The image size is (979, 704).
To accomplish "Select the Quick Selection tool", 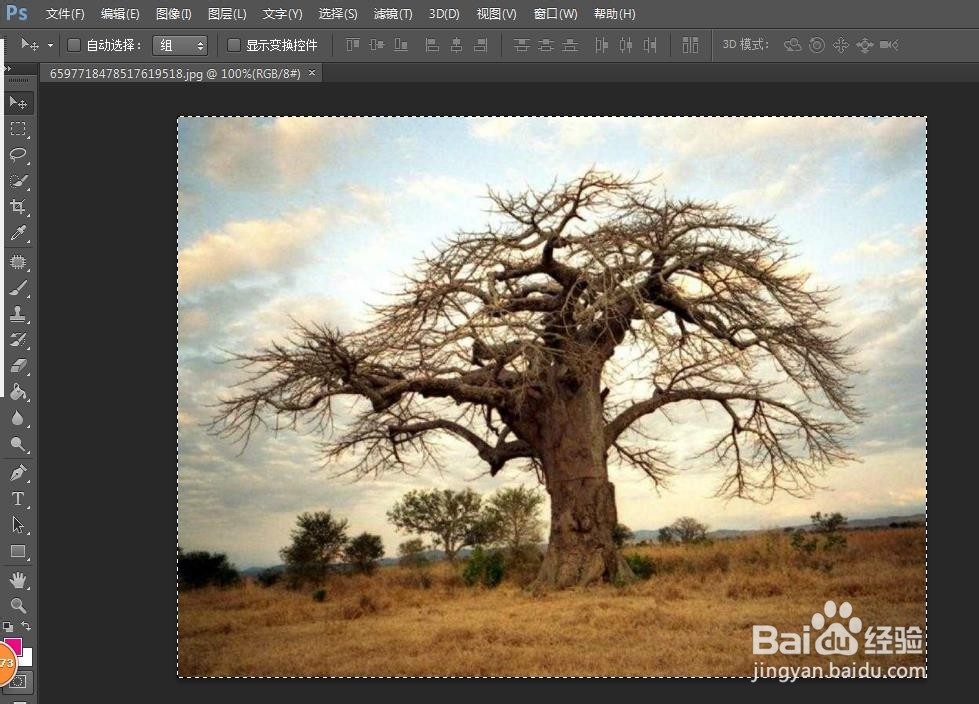I will click(x=18, y=181).
